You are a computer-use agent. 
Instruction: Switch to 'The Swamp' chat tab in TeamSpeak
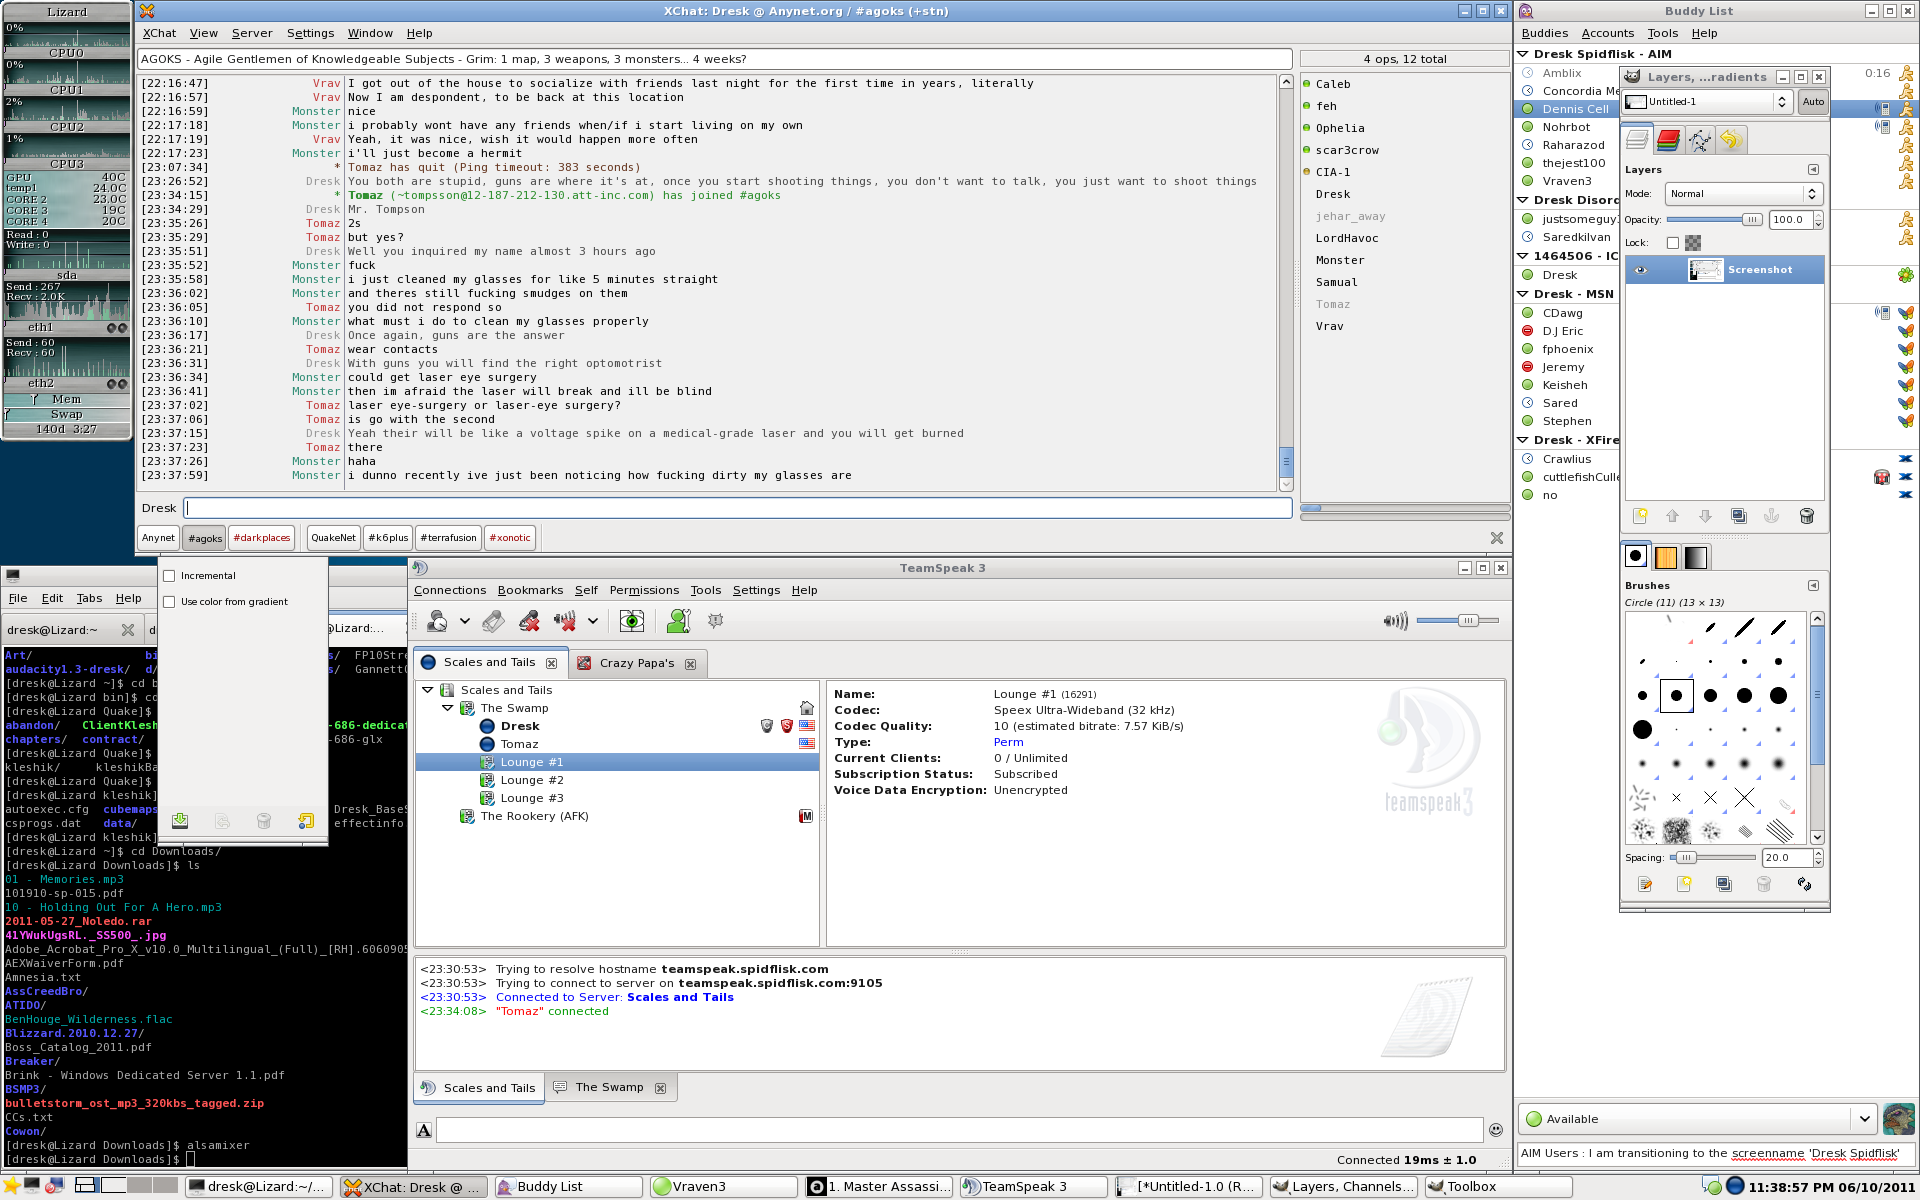tap(609, 1087)
